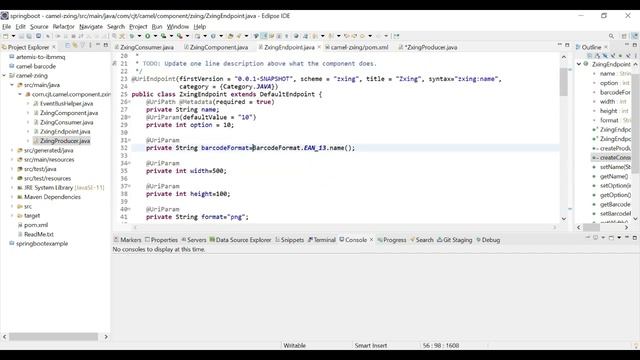640x360 pixels.
Task: Maximize the editor area
Action: click(567, 45)
